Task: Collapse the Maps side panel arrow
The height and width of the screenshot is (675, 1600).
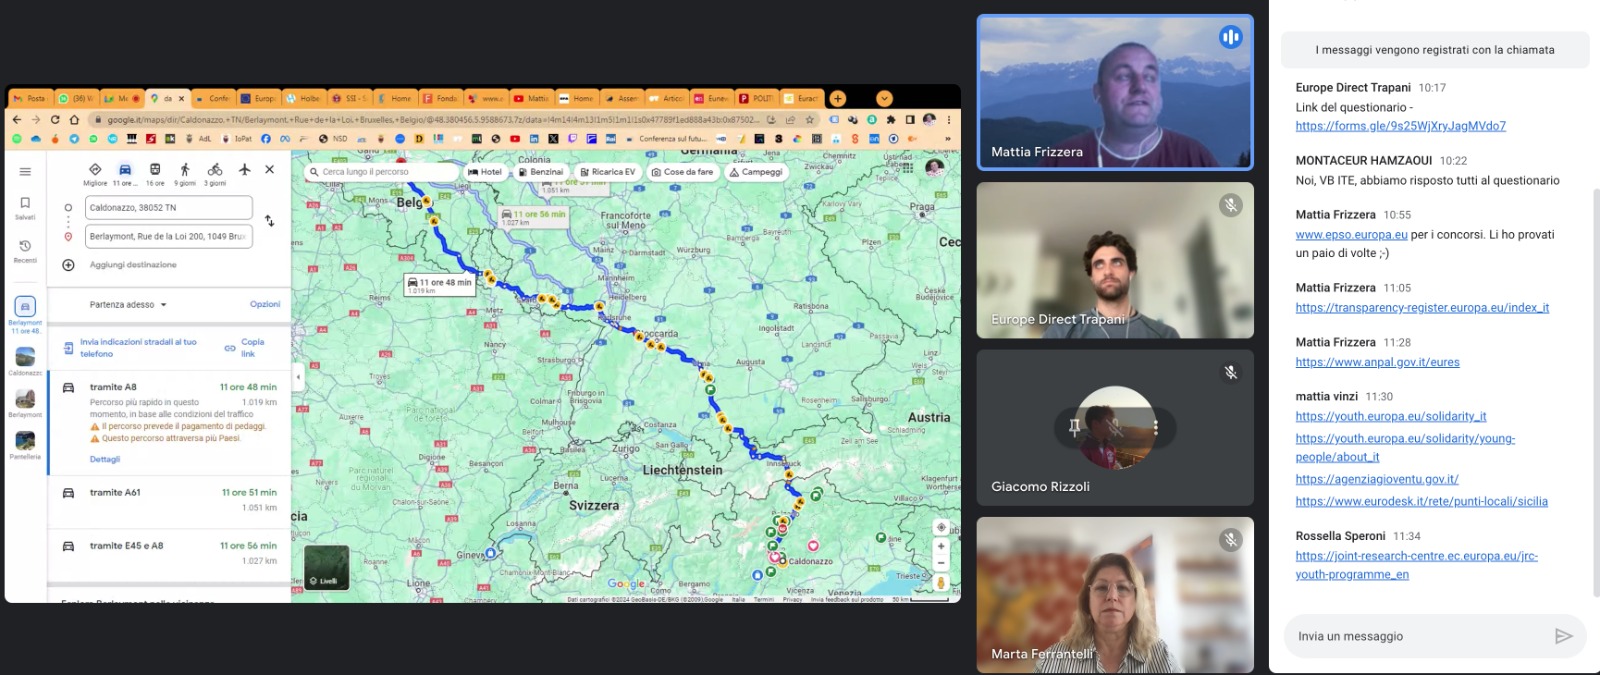Action: pyautogui.click(x=297, y=377)
